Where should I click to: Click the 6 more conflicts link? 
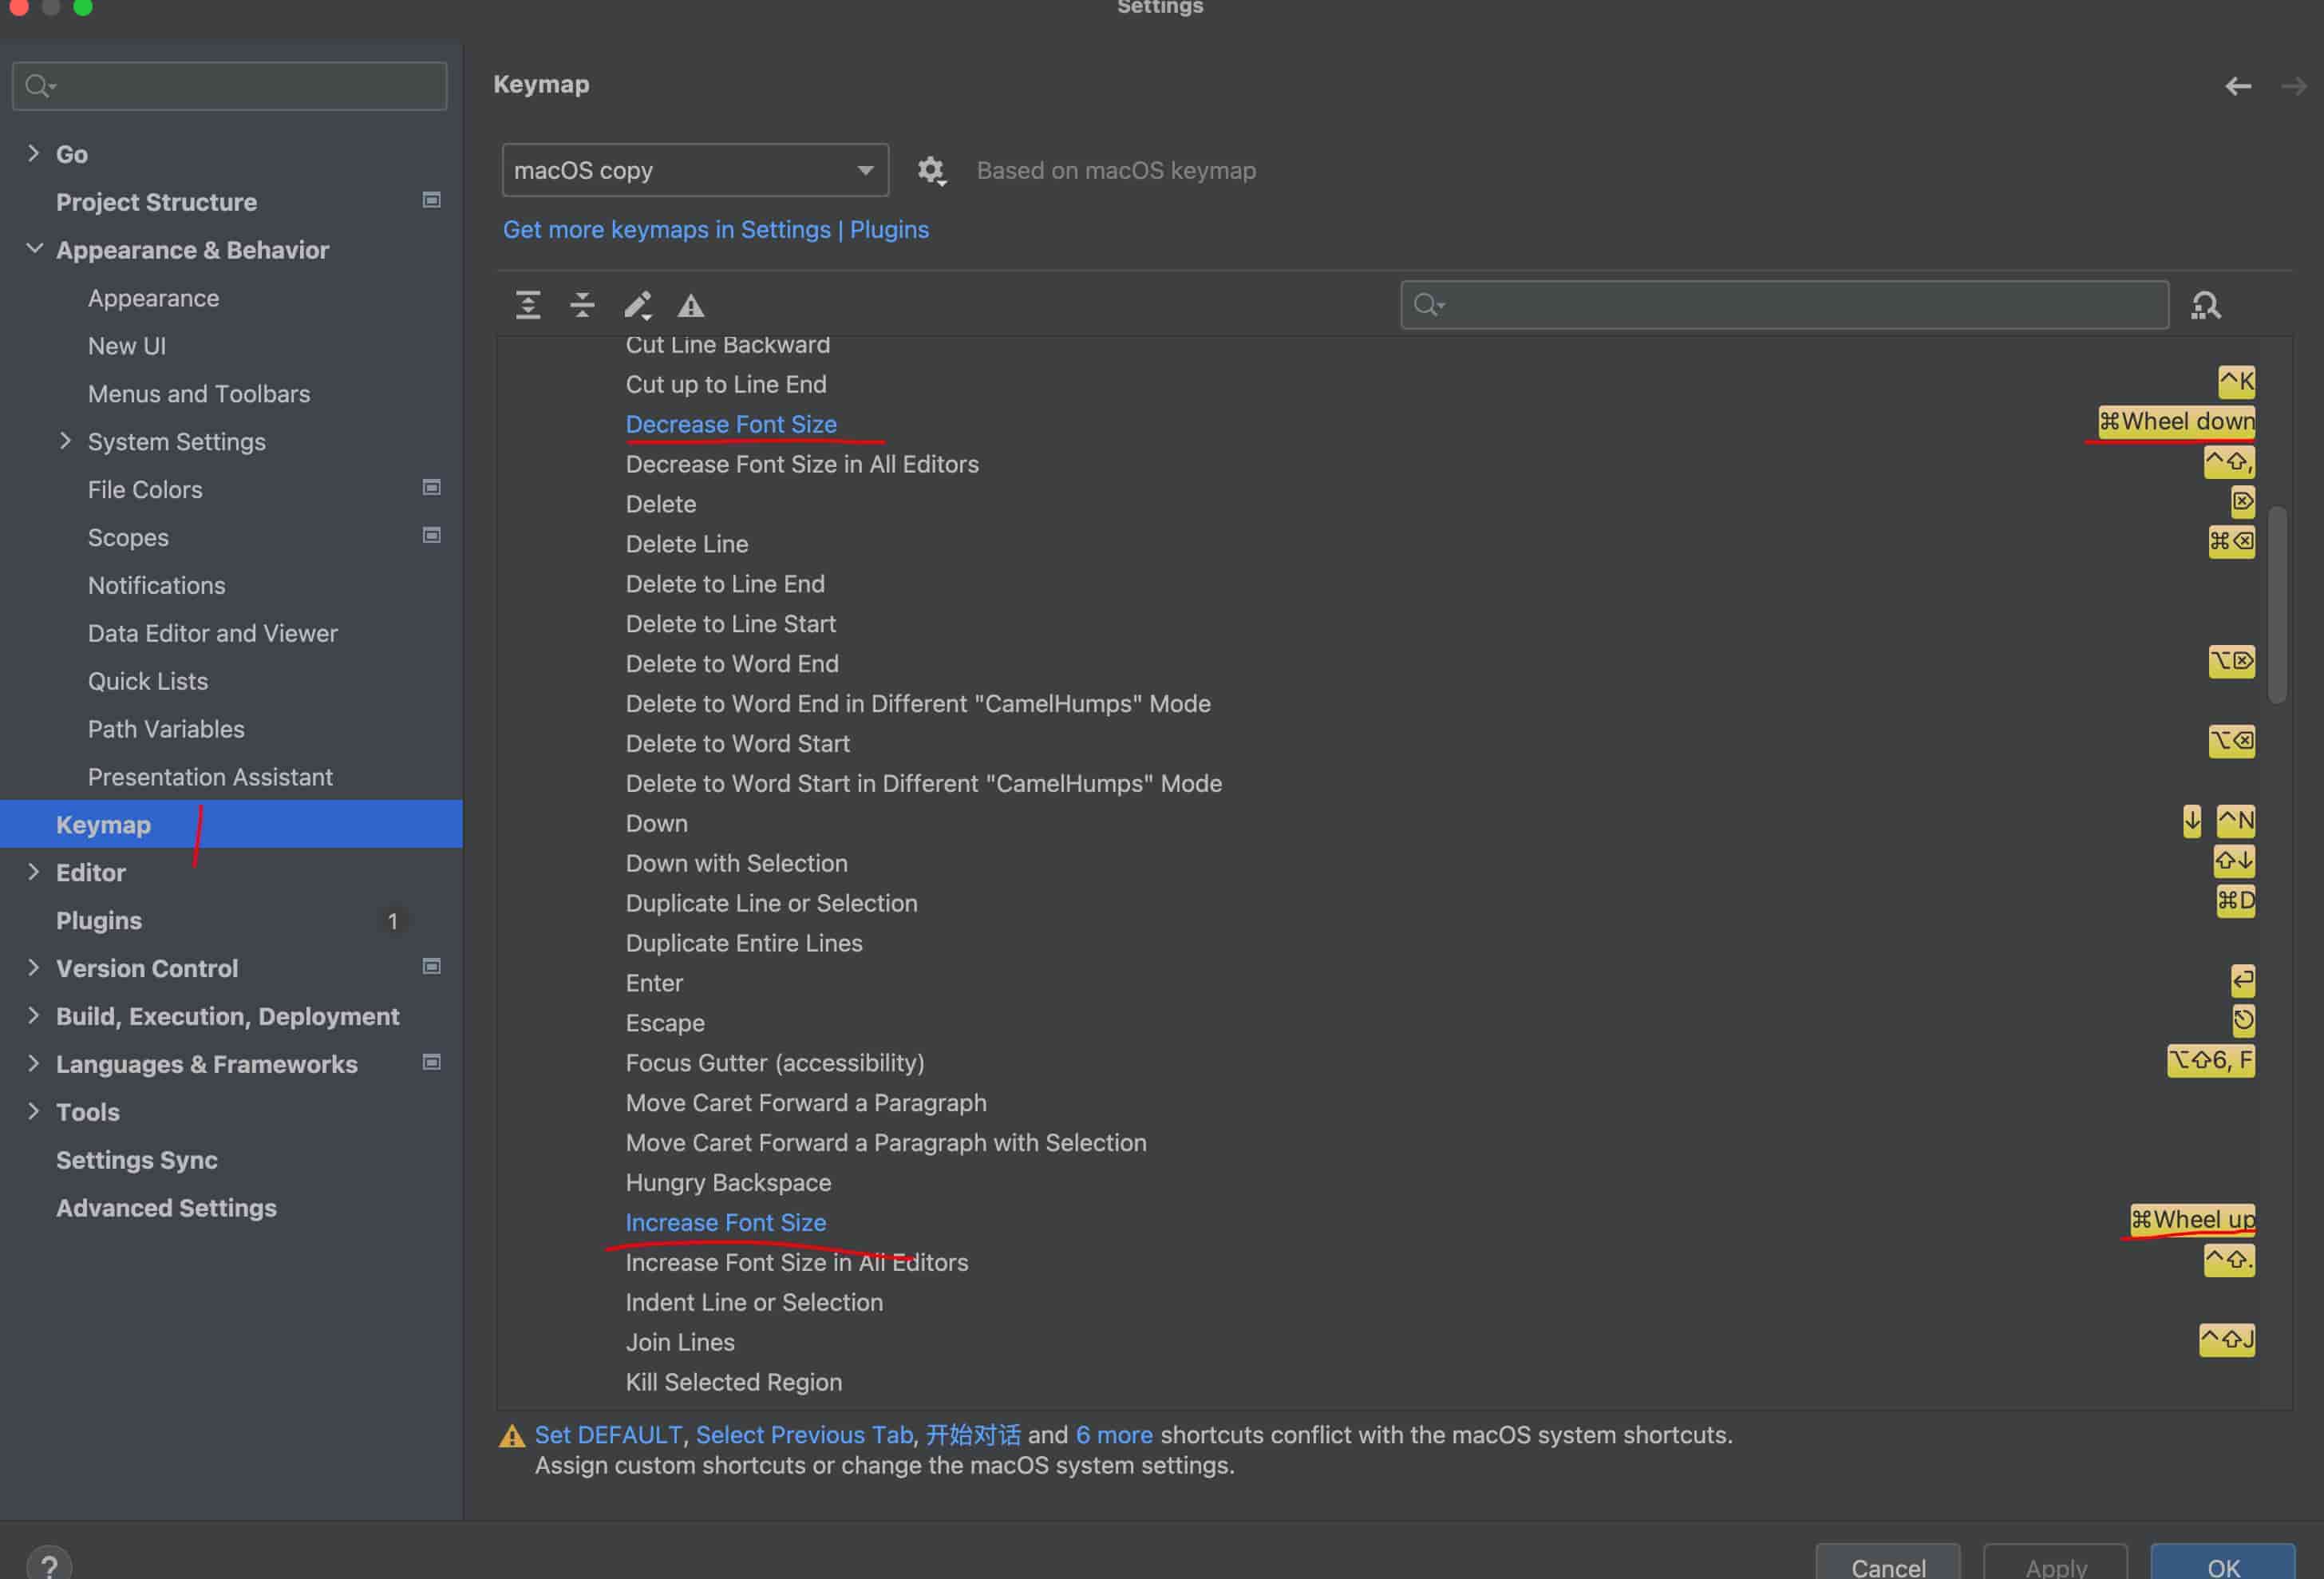point(1114,1436)
